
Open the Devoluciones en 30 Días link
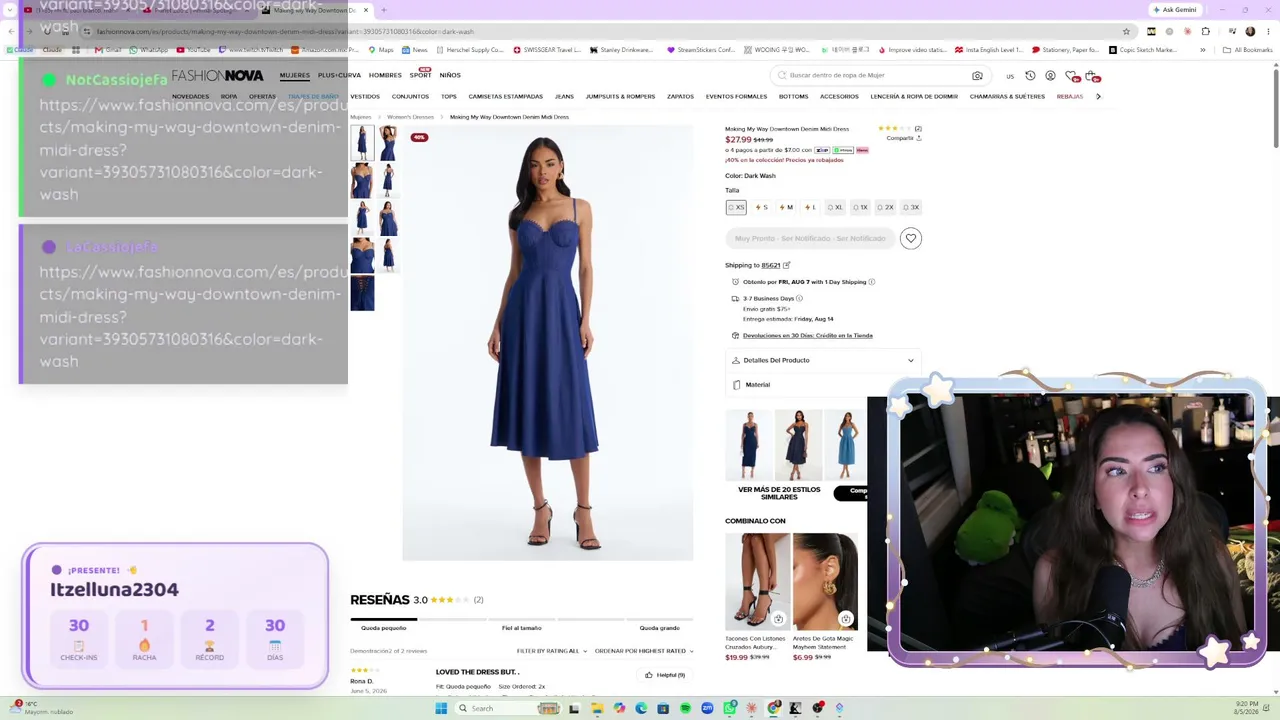(x=808, y=336)
